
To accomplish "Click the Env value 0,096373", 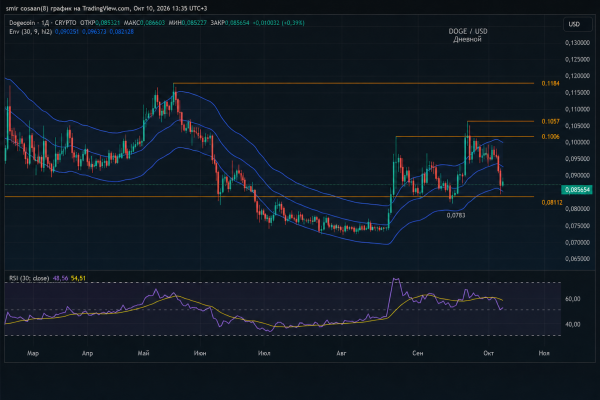I will pyautogui.click(x=94, y=31).
